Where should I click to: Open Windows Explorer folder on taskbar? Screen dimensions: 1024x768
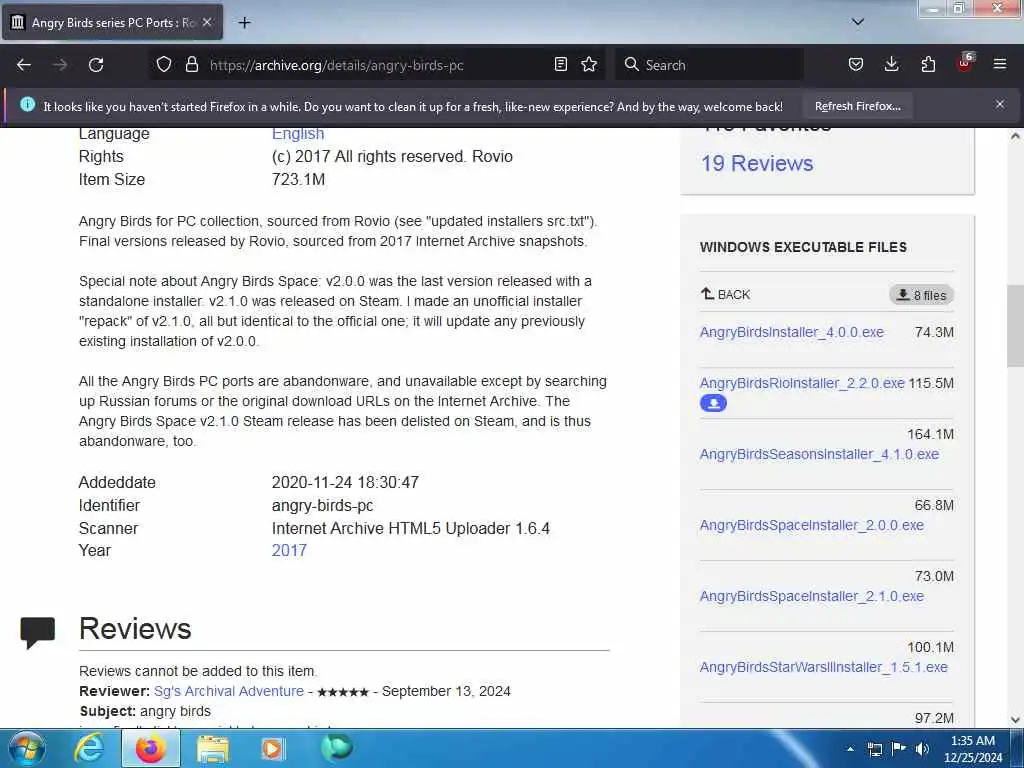(212, 748)
